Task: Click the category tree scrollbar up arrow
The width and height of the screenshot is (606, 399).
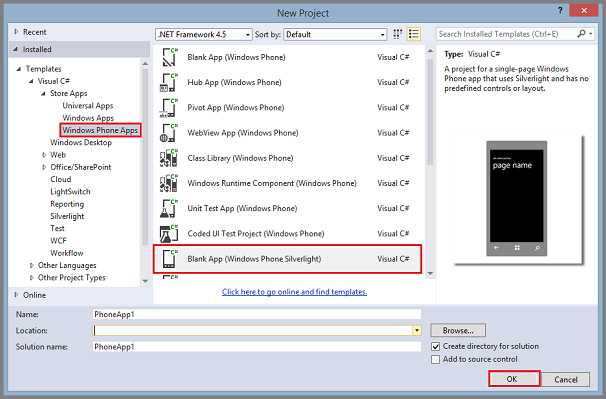Action: 145,63
